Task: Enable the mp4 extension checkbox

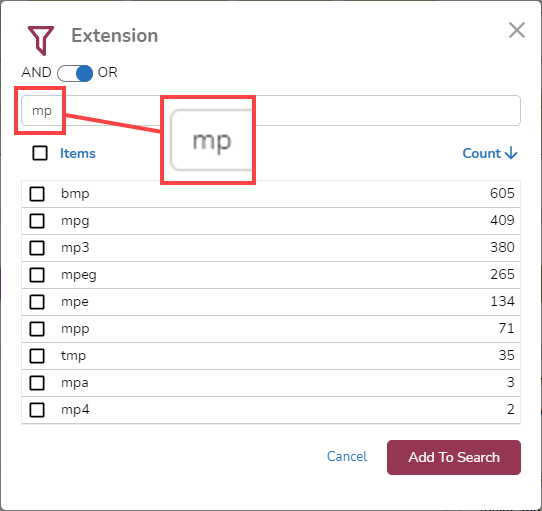Action: tap(37, 410)
